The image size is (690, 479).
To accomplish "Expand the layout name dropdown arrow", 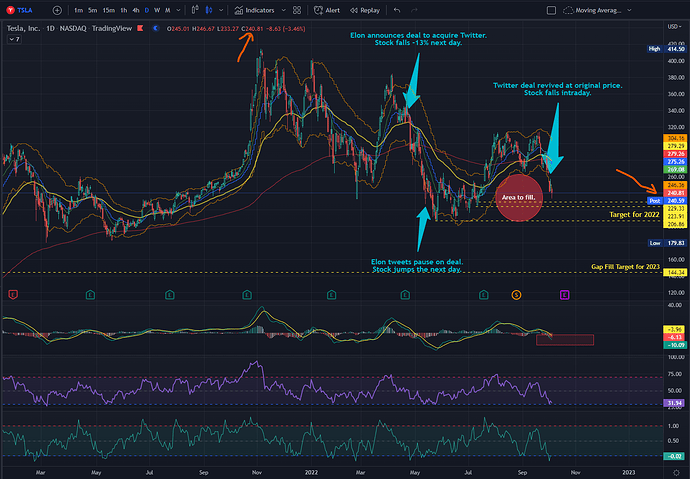I will 629,10.
